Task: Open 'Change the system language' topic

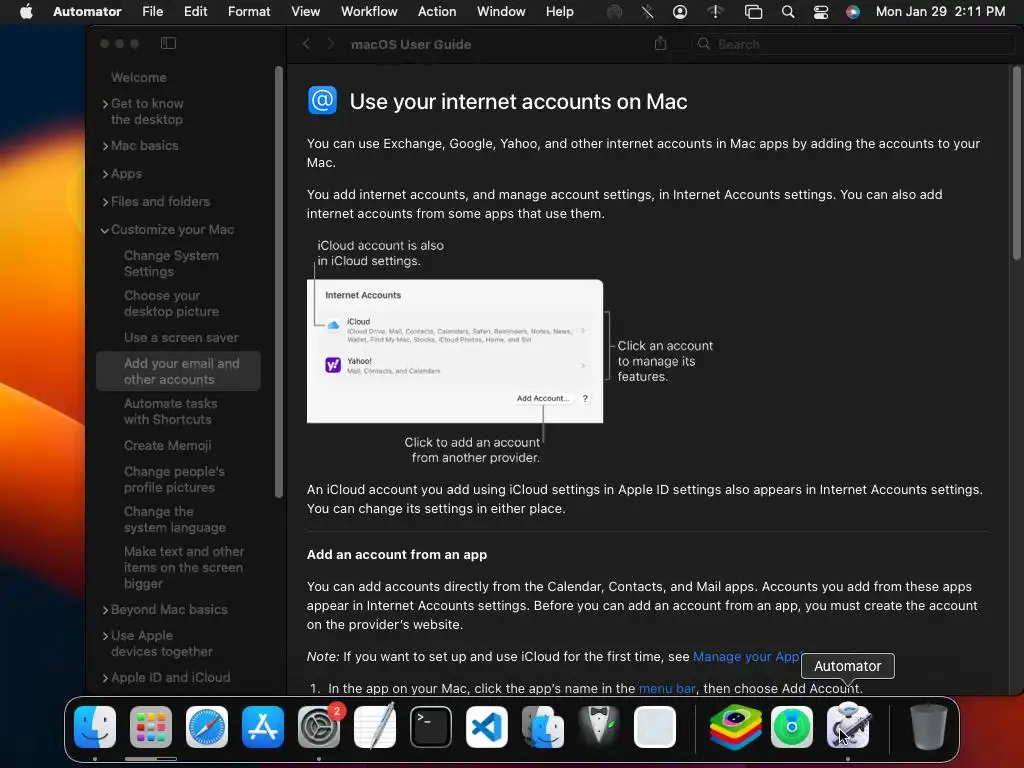Action: 174,519
